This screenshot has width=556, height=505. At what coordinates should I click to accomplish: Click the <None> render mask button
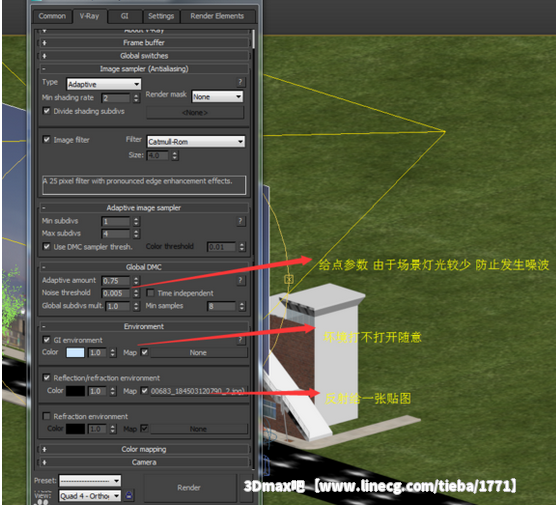[x=195, y=113]
